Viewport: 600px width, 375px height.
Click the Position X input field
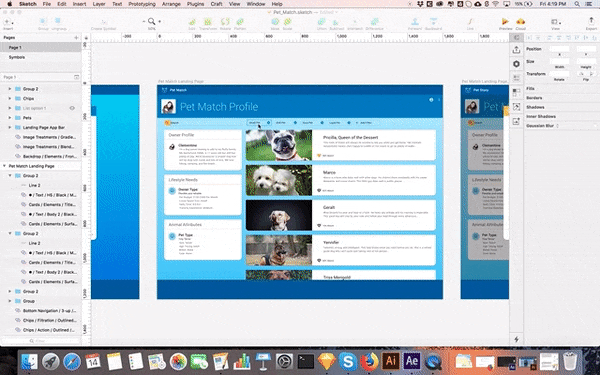(559, 49)
